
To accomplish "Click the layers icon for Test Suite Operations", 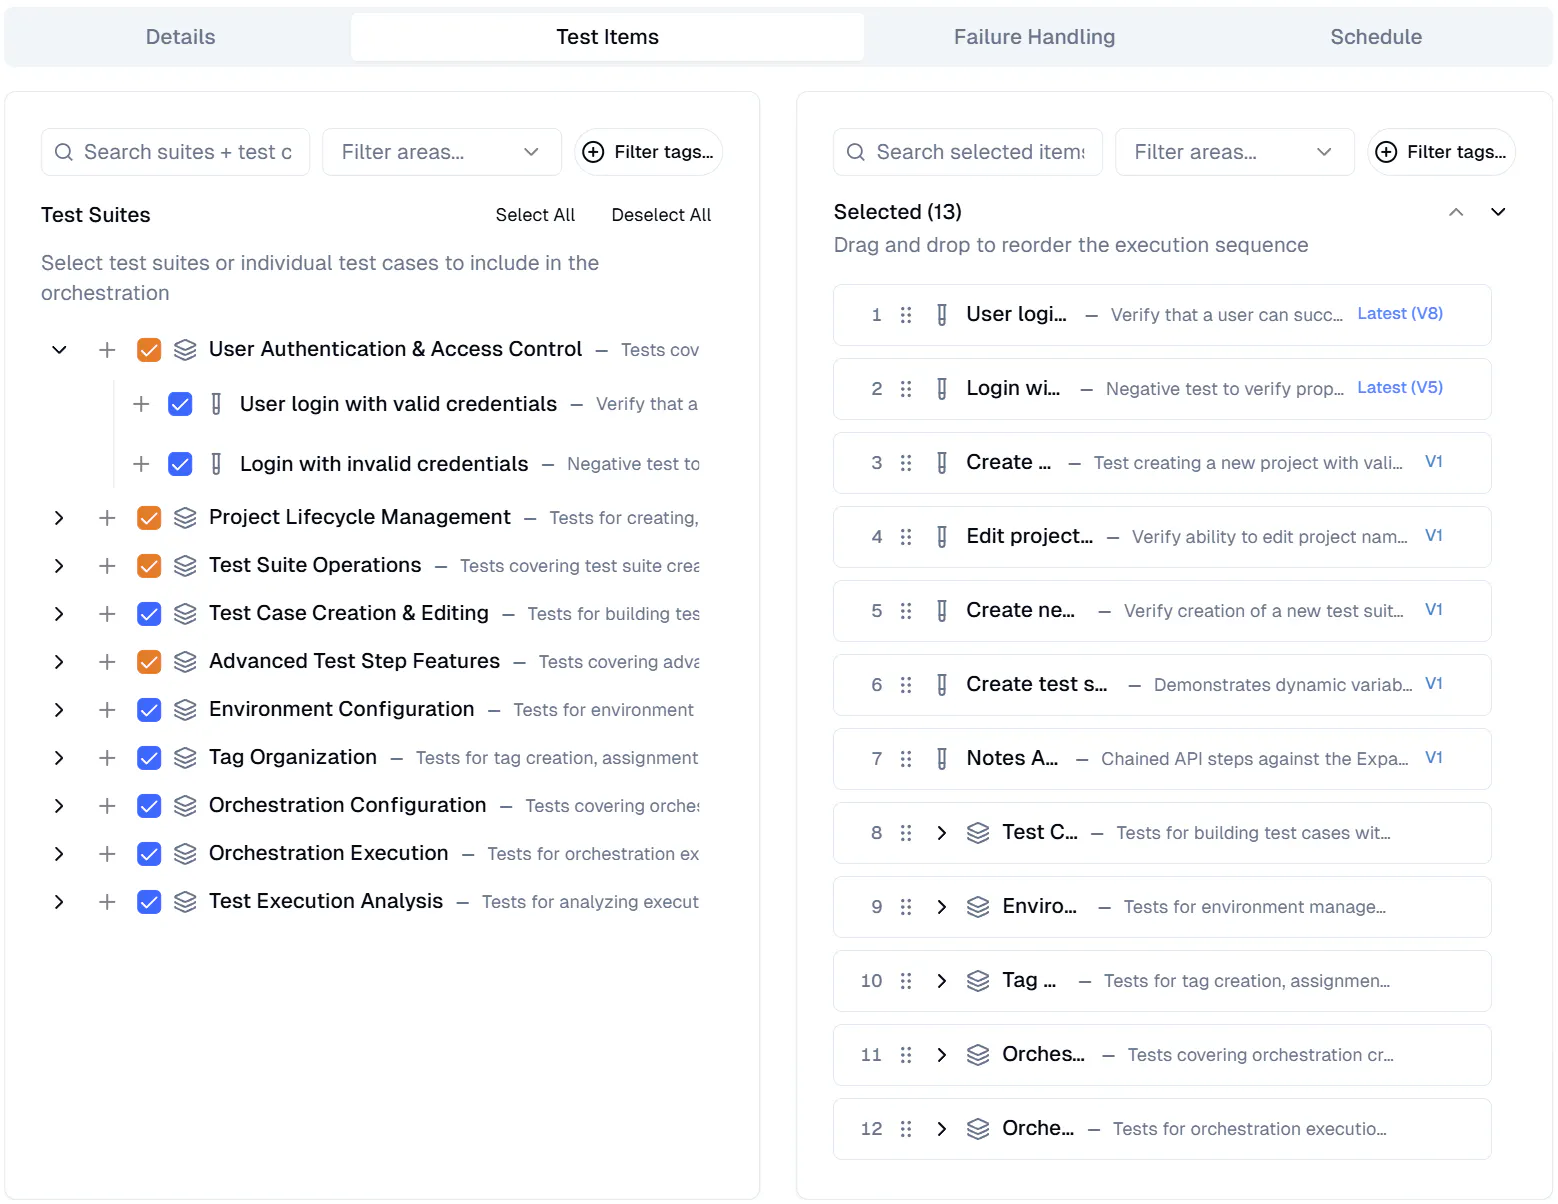I will pyautogui.click(x=185, y=566).
